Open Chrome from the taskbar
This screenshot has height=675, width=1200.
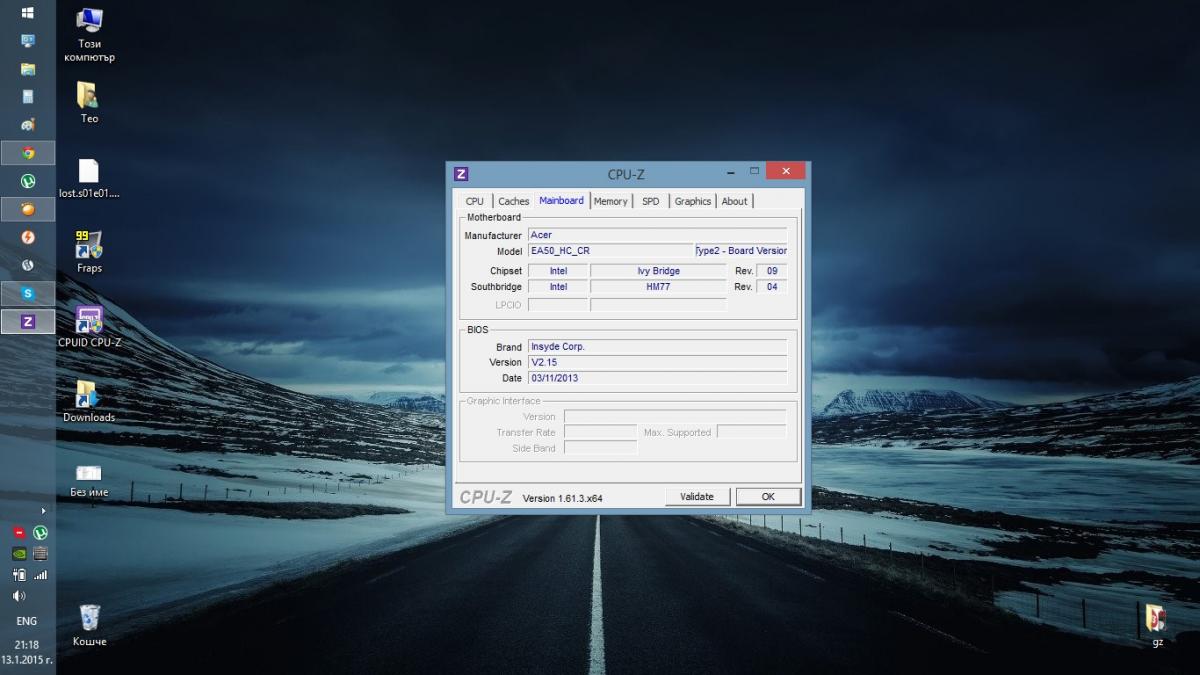pos(28,153)
